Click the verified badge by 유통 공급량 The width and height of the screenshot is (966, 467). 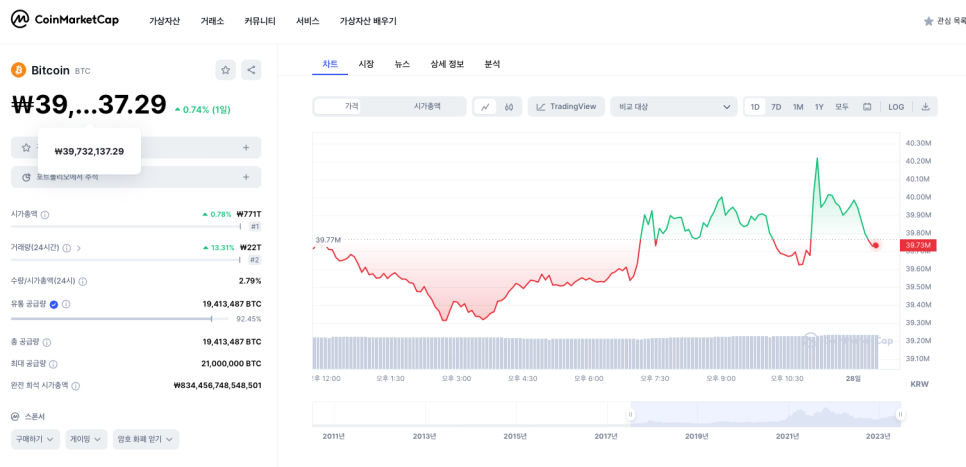pos(54,304)
